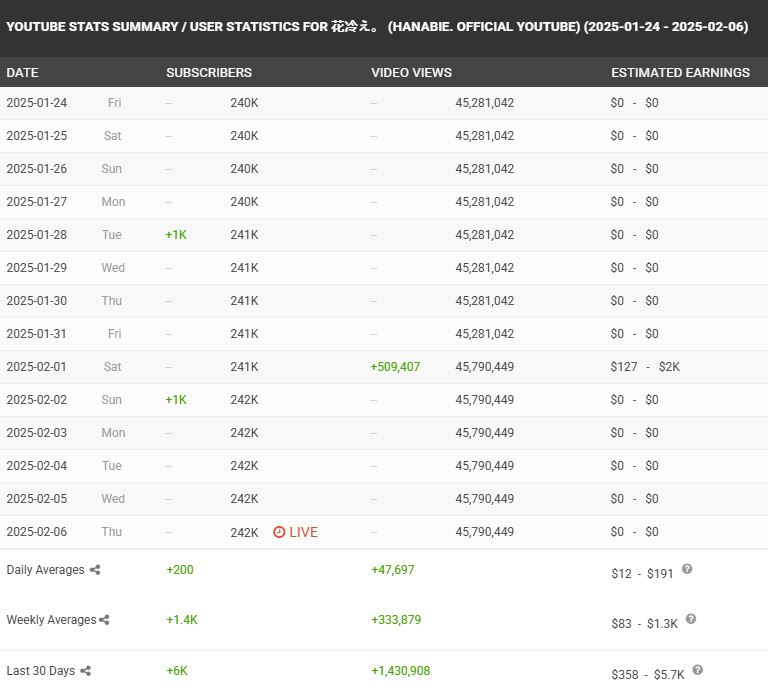Click share icon next to Weekly Averages
The image size is (768, 693).
pyautogui.click(x=104, y=620)
